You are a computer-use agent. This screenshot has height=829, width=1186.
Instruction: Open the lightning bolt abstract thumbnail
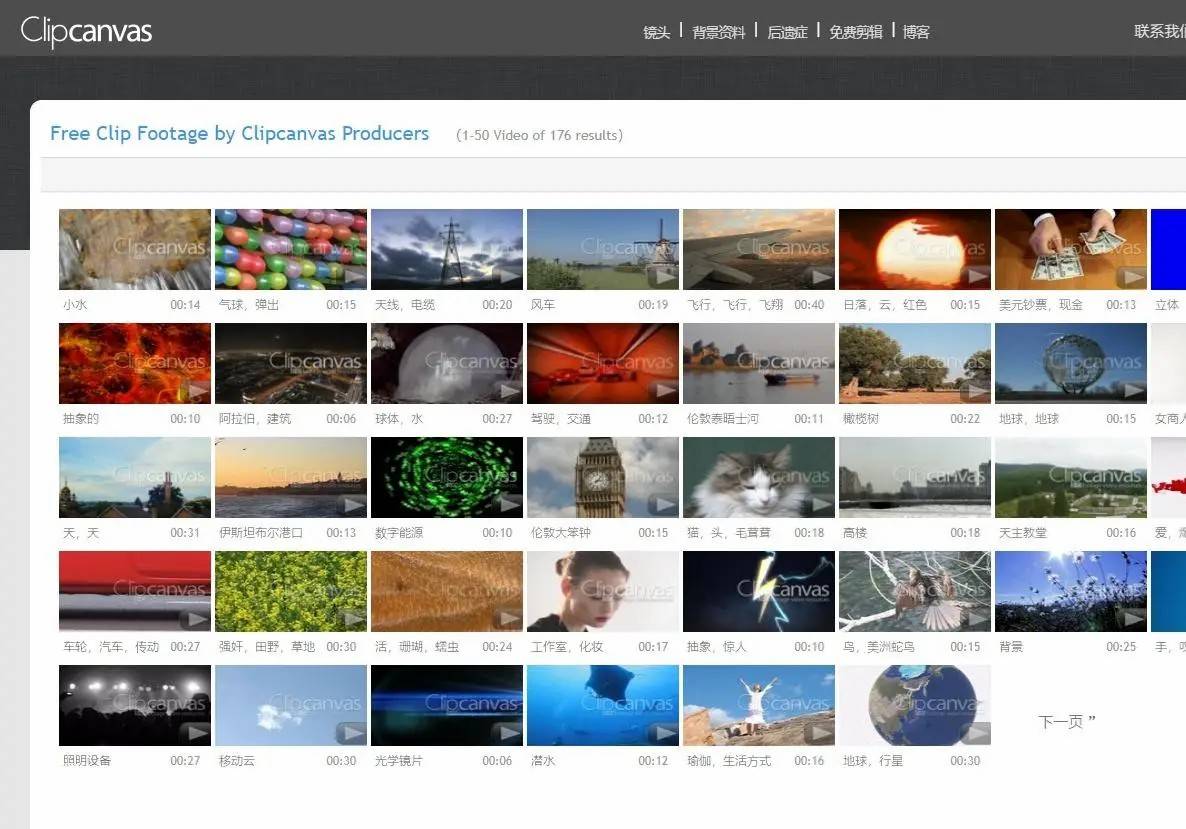tap(758, 591)
